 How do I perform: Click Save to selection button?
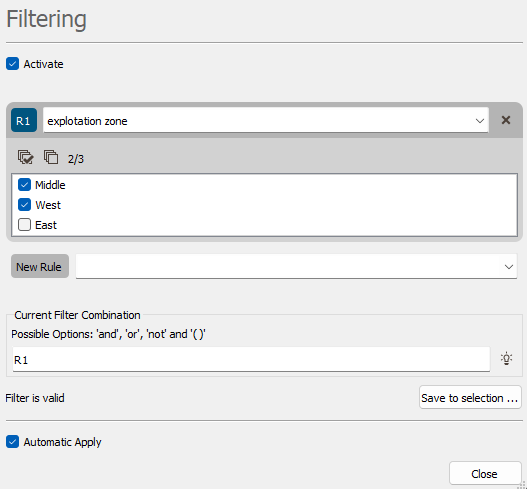[470, 398]
